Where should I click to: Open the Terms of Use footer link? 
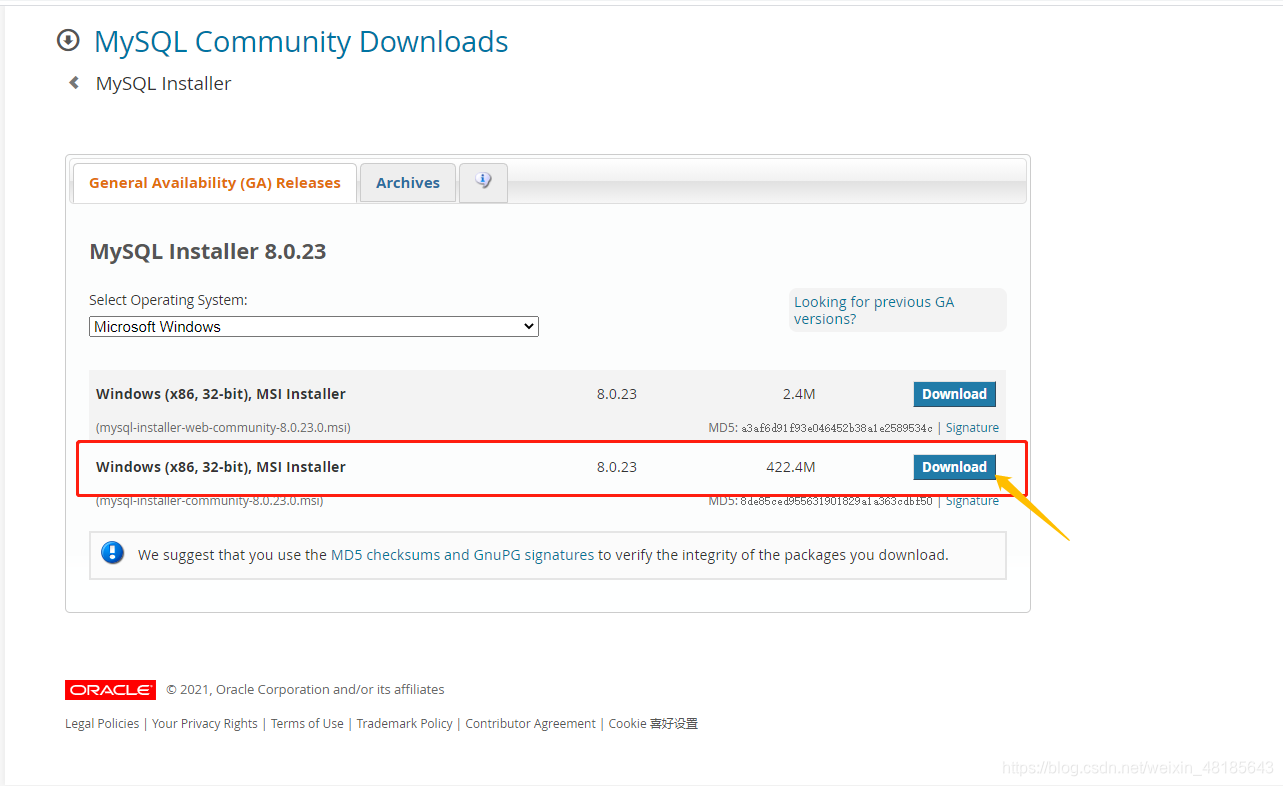click(x=307, y=724)
